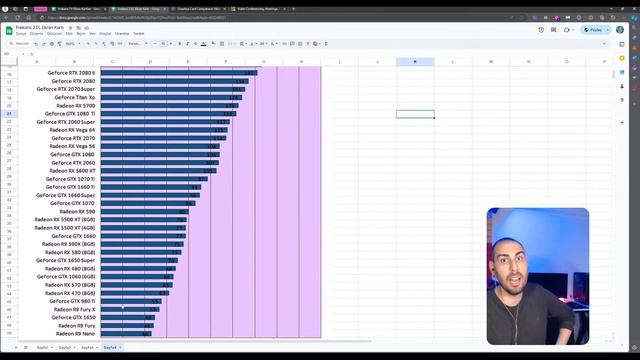Screen dimensions: 640x360
Task: Open the text color picker
Action: 204,44
